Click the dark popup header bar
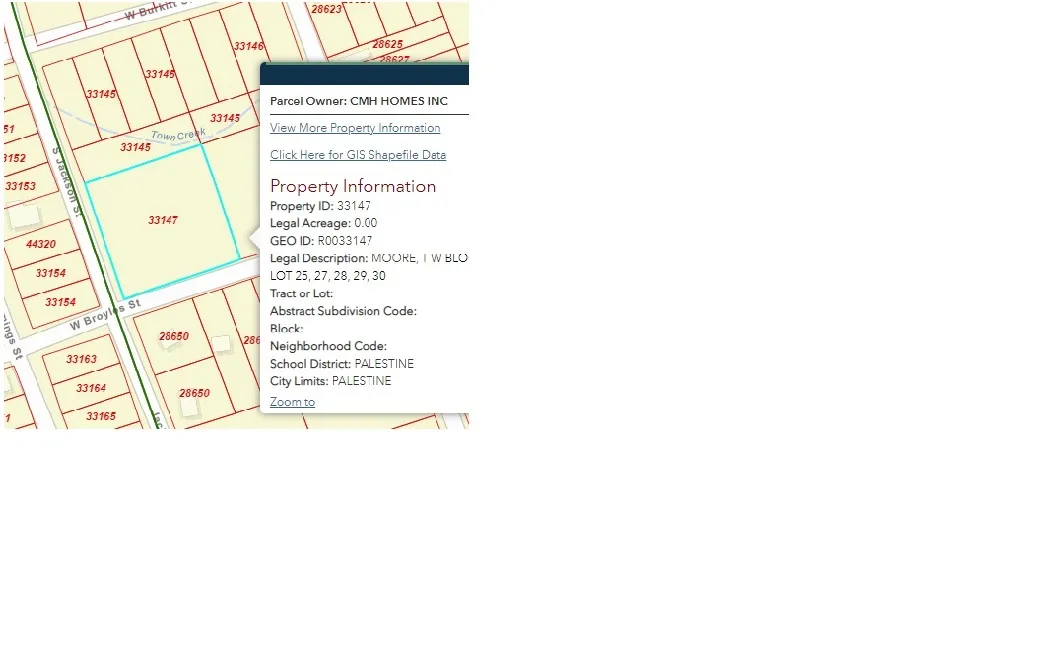This screenshot has height=668, width=1043. tap(364, 75)
